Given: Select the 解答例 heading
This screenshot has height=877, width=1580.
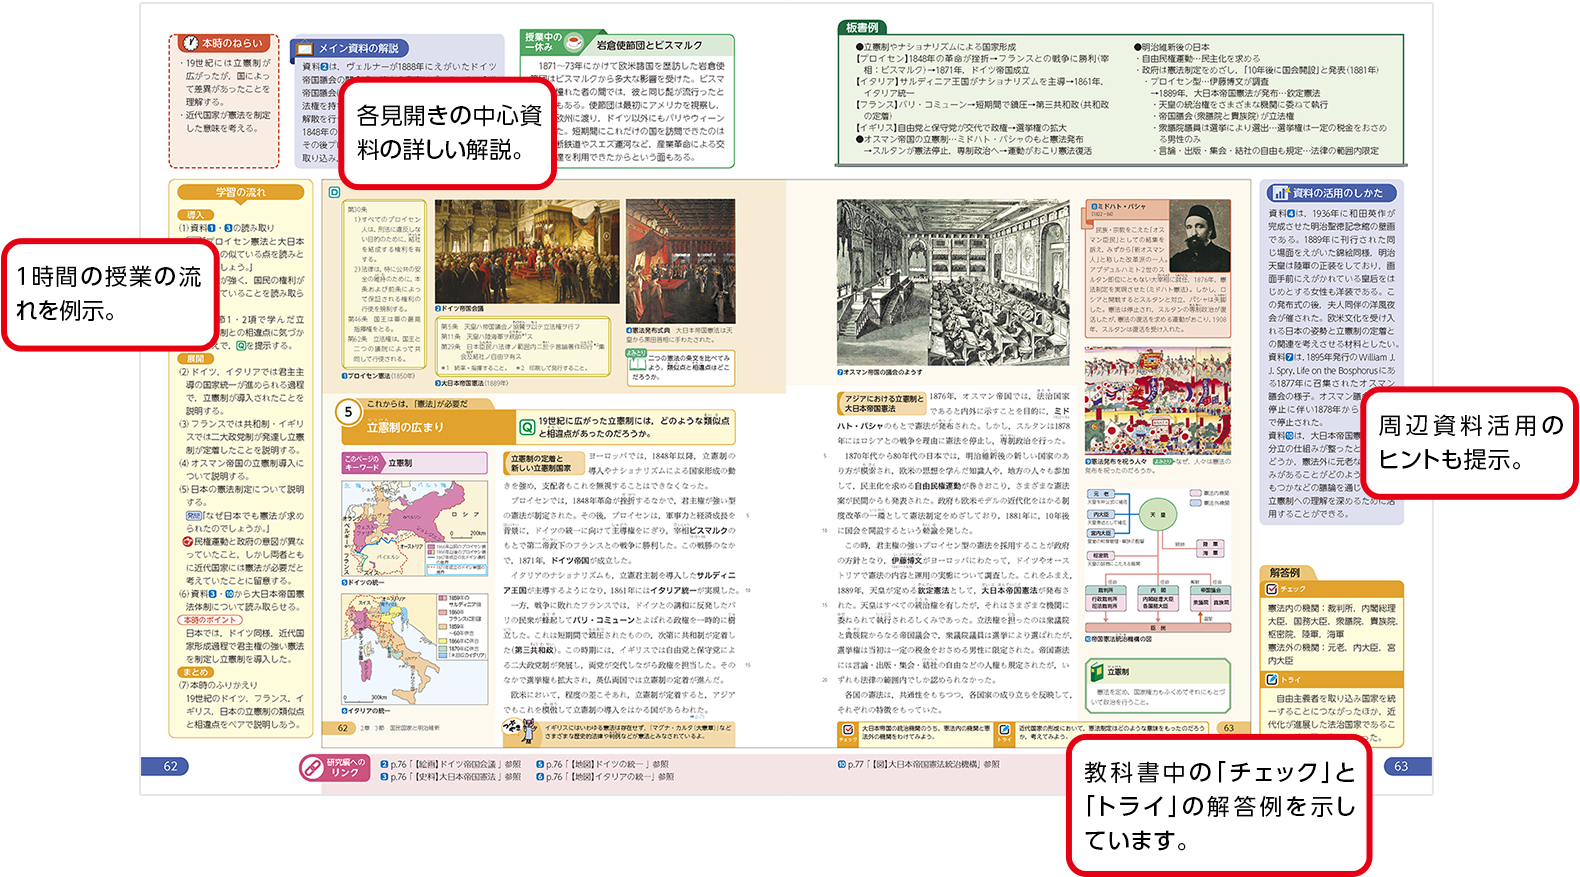Looking at the screenshot, I should (x=1284, y=573).
